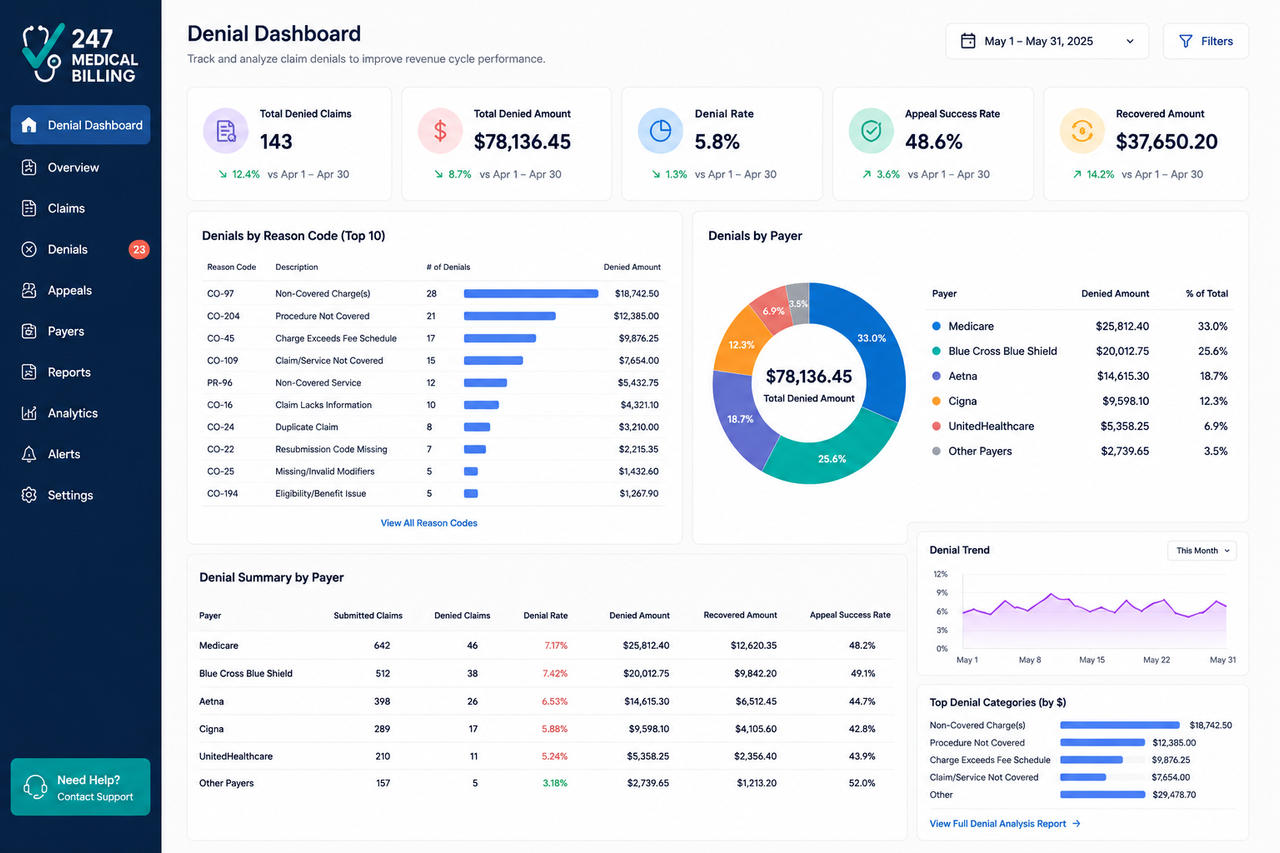Screen dimensions: 1280x853
Task: Click the Appeals sidebar icon
Action: point(29,290)
